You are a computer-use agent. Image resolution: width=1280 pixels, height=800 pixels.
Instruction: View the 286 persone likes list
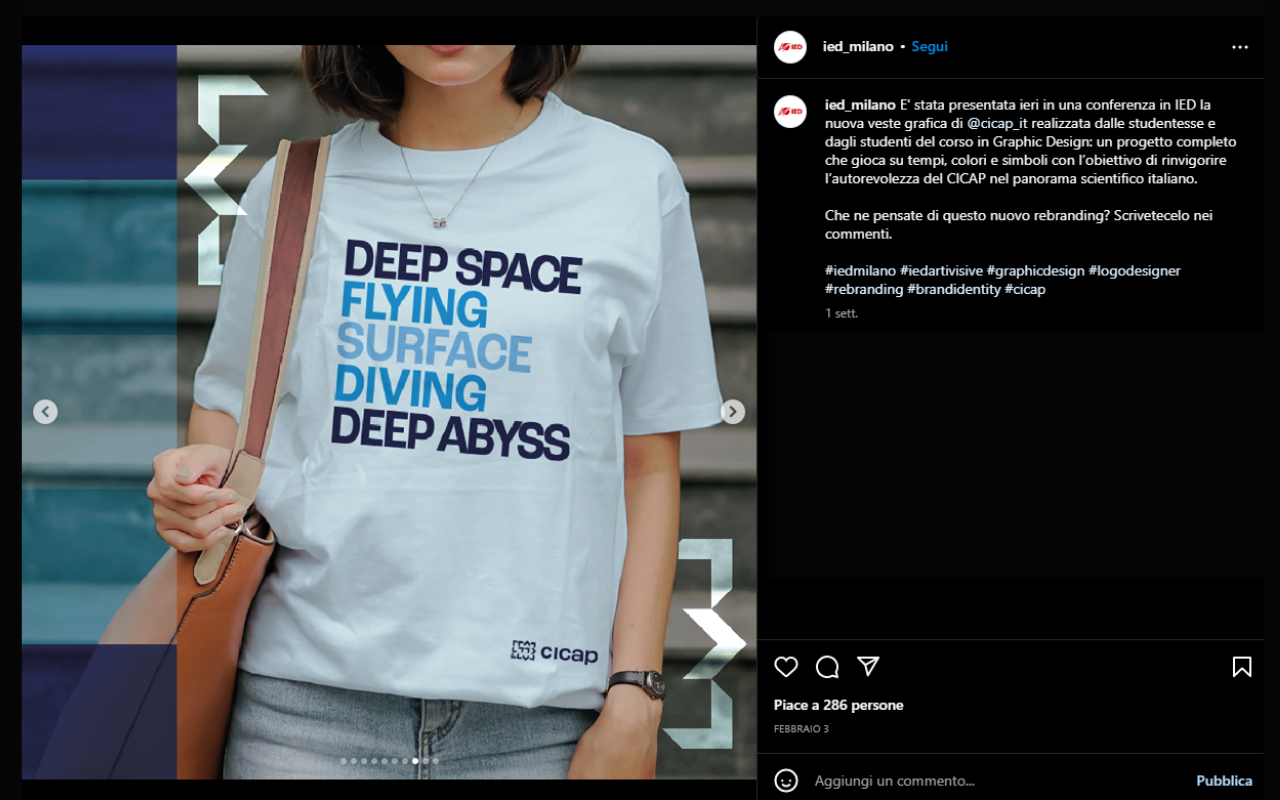(x=862, y=705)
